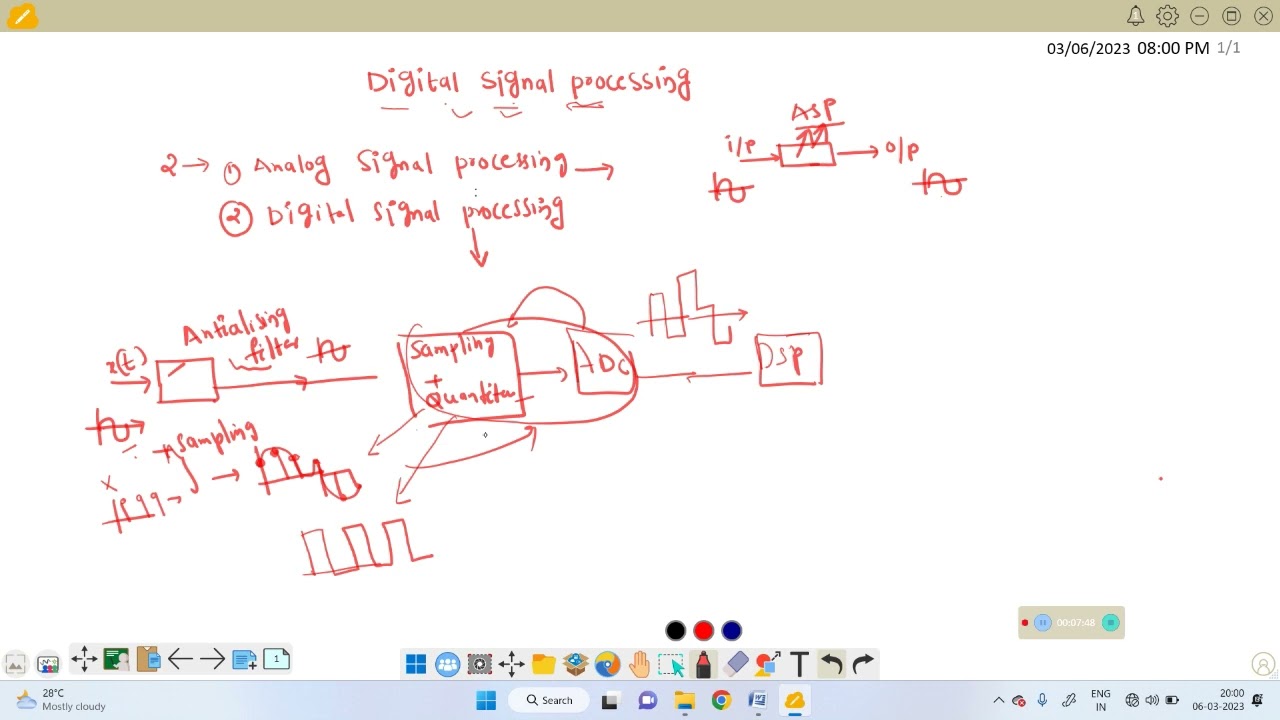The height and width of the screenshot is (720, 1280).
Task: Open the Windows Start menu on taskbar
Action: (x=486, y=700)
